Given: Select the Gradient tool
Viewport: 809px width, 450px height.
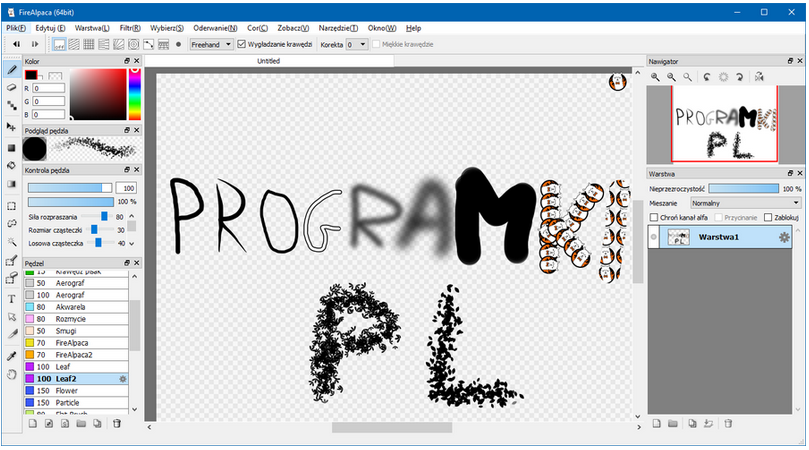Looking at the screenshot, I should 11,184.
